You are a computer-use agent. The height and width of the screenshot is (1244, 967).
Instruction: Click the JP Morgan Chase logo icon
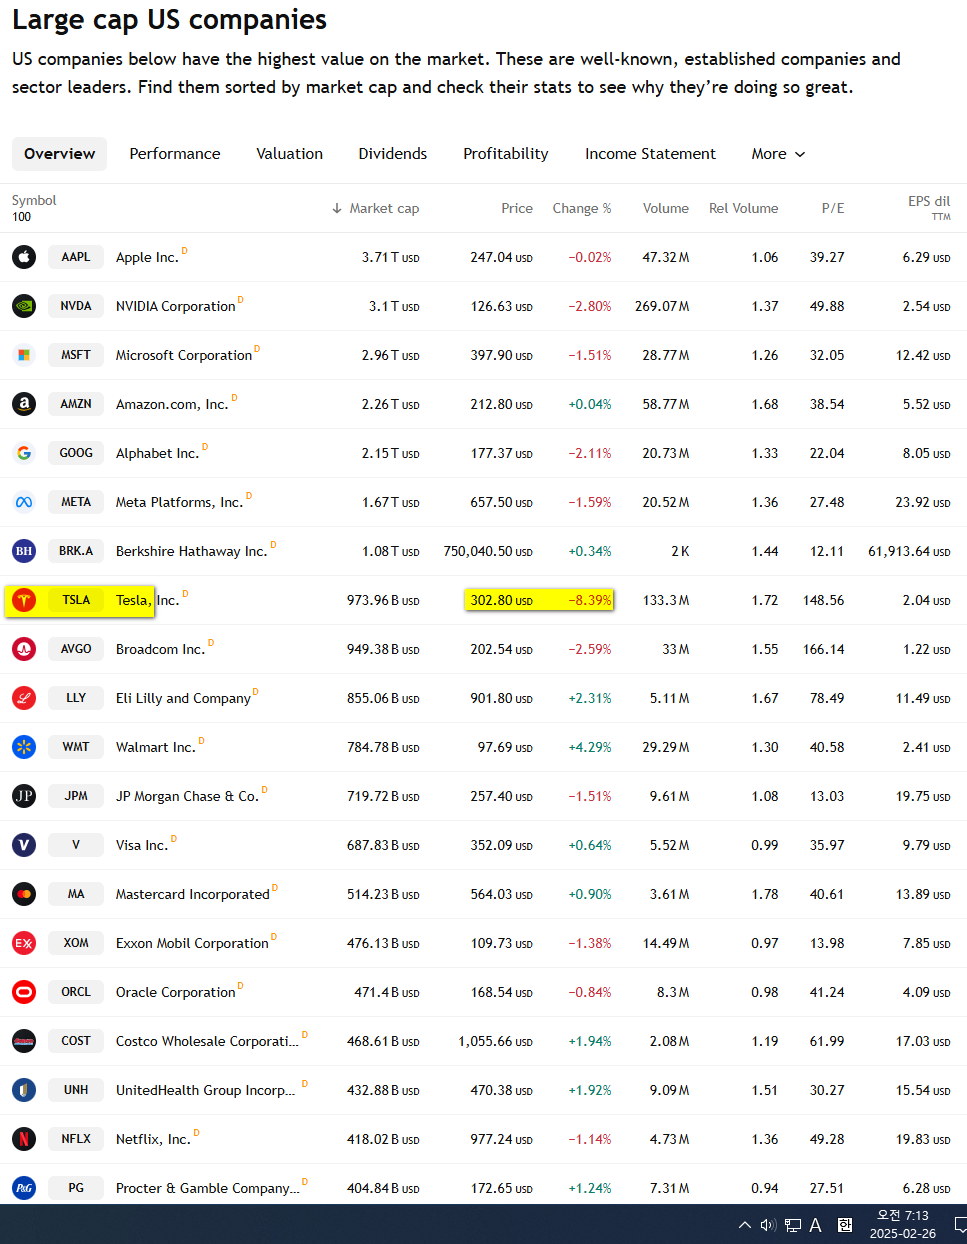click(x=24, y=796)
